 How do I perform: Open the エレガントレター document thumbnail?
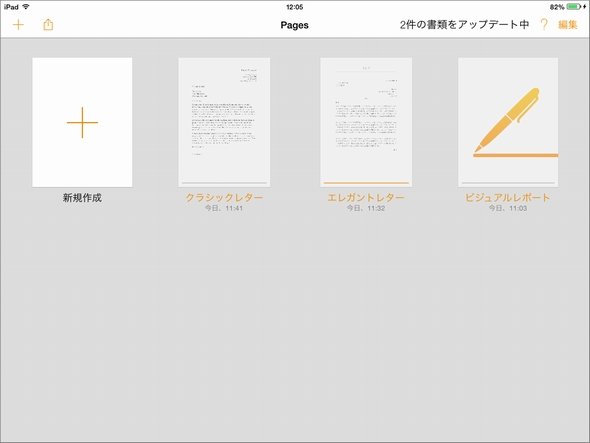[x=366, y=122]
